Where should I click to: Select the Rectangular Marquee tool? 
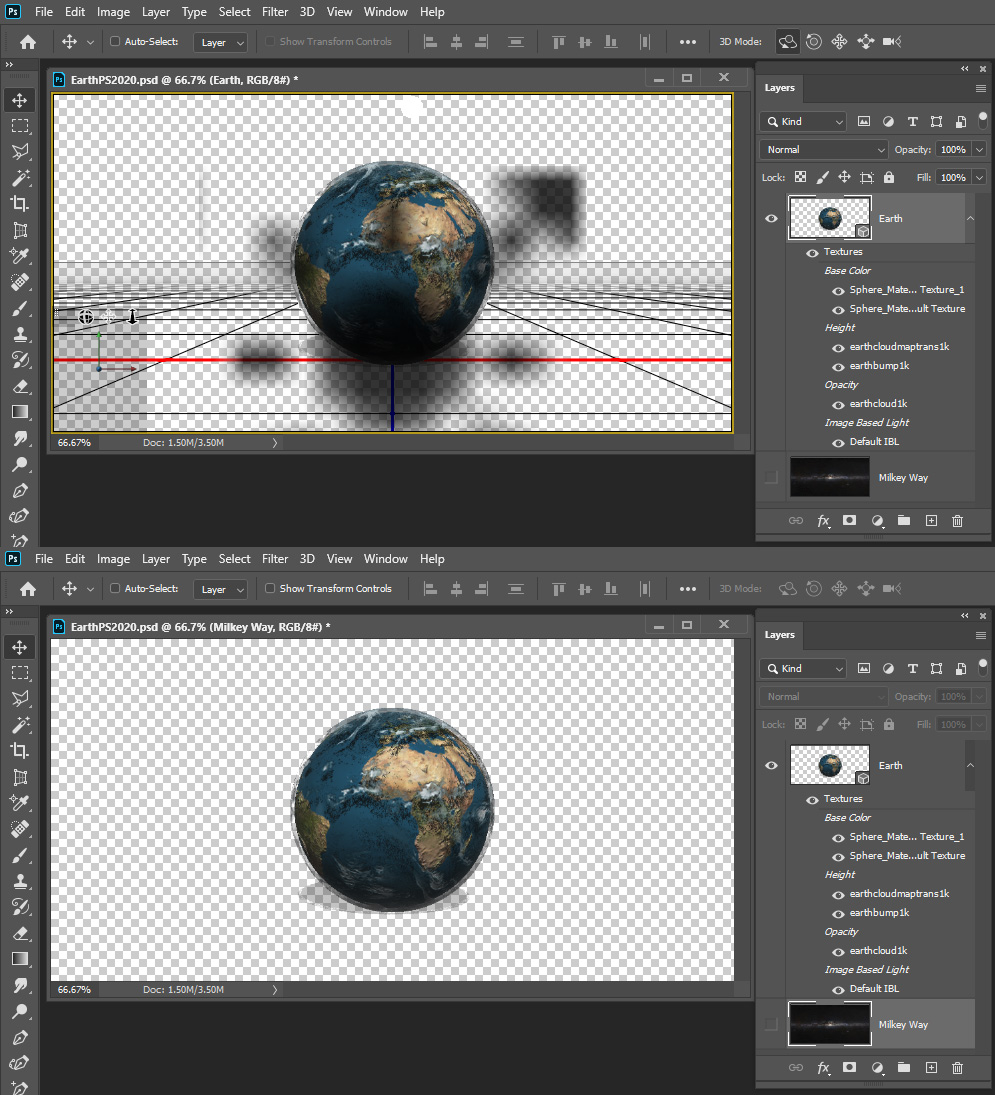pos(21,125)
